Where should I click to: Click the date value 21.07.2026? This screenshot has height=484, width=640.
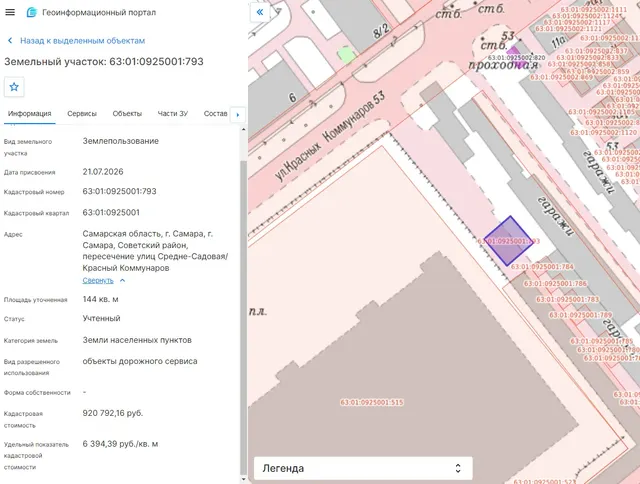(103, 172)
